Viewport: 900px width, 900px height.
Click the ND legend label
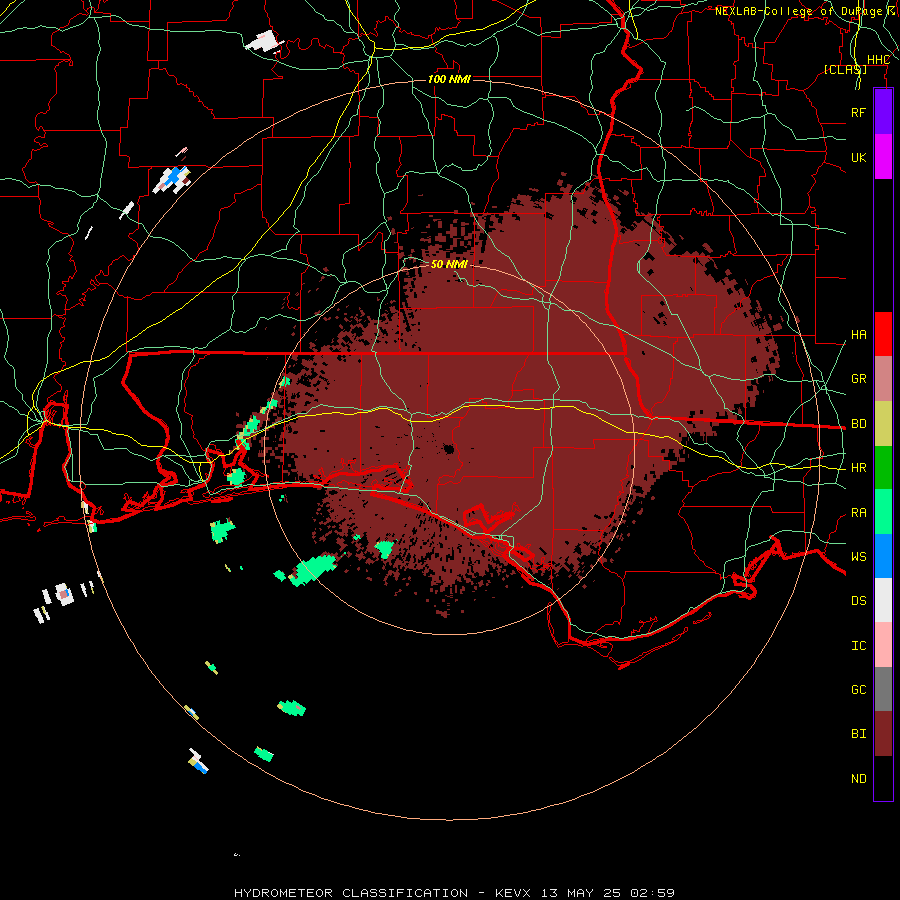(858, 779)
